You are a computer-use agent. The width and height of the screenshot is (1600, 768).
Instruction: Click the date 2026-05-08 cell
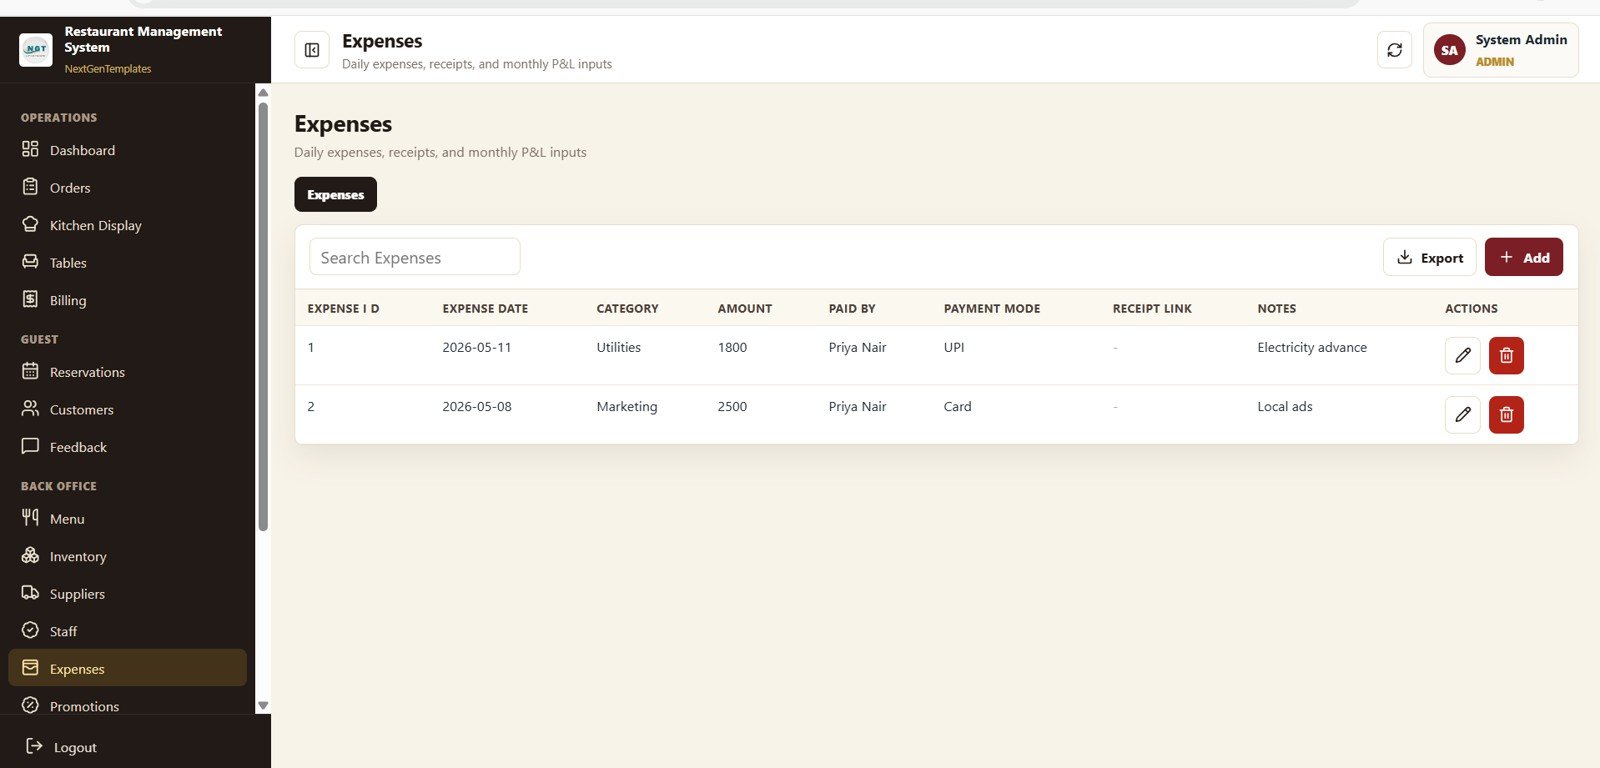coord(476,406)
